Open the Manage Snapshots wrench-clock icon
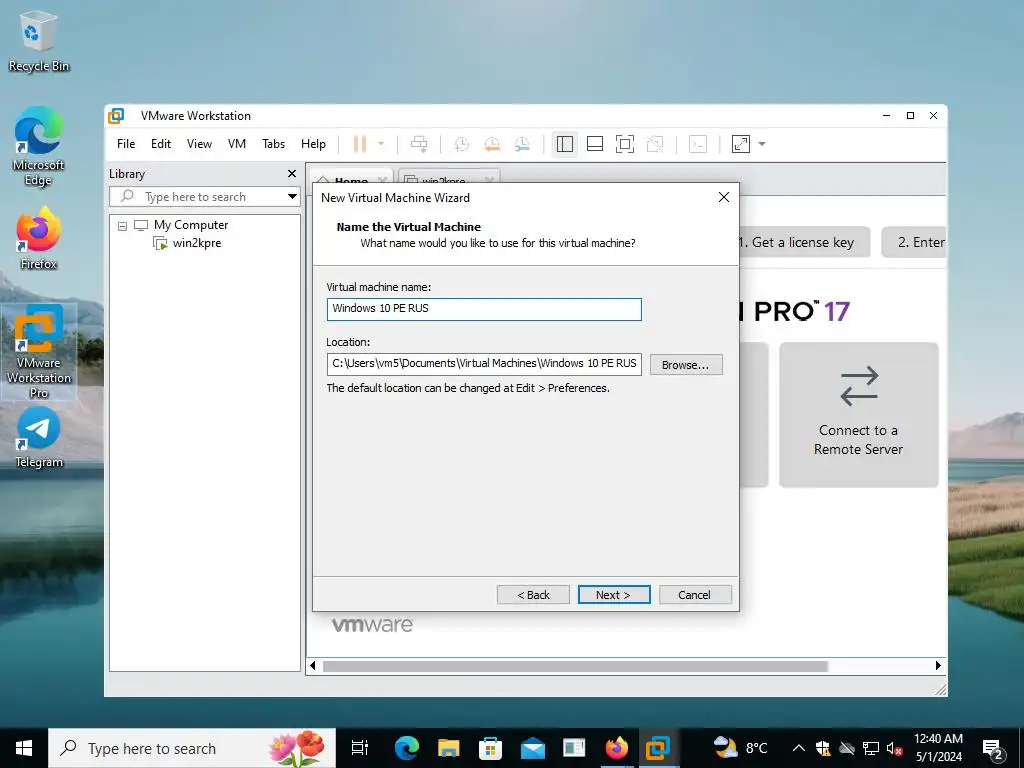 [522, 144]
